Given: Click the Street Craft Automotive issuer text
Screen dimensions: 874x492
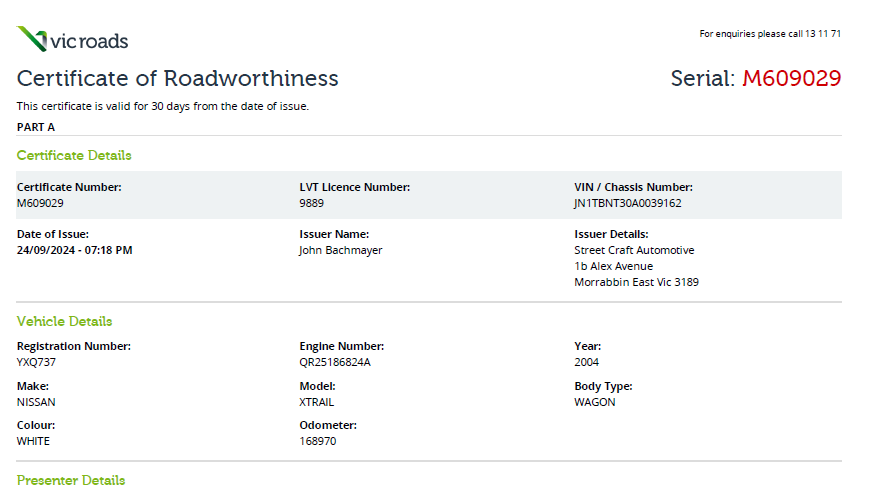Looking at the screenshot, I should pos(634,250).
